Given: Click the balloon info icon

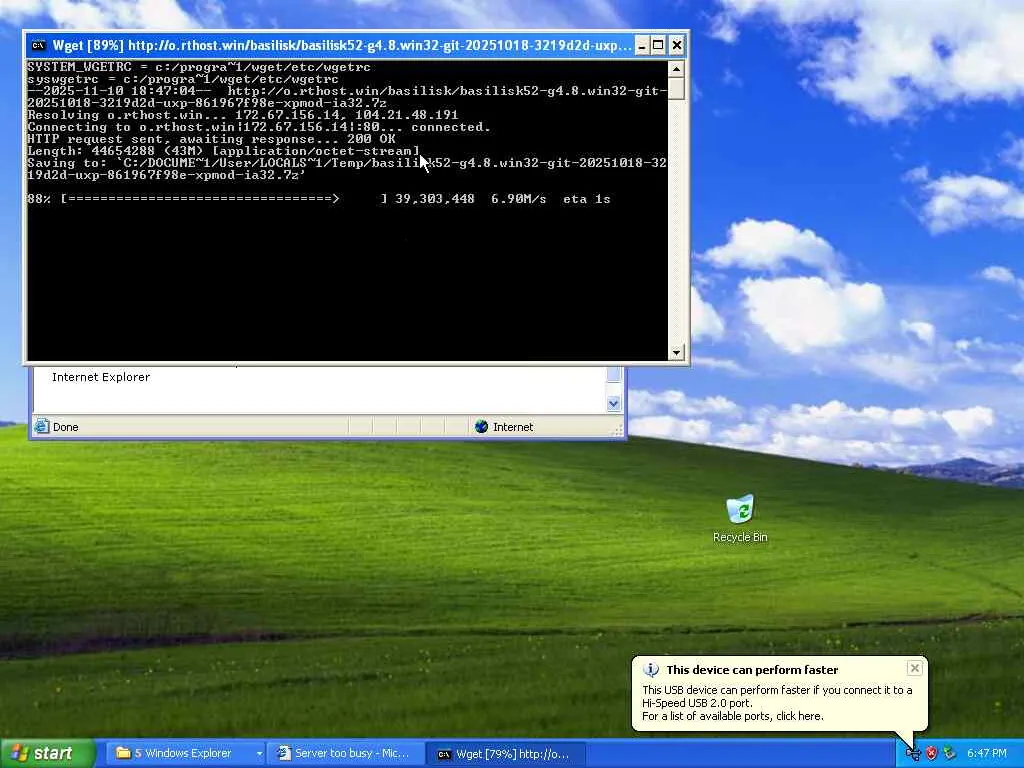Looking at the screenshot, I should coord(651,669).
